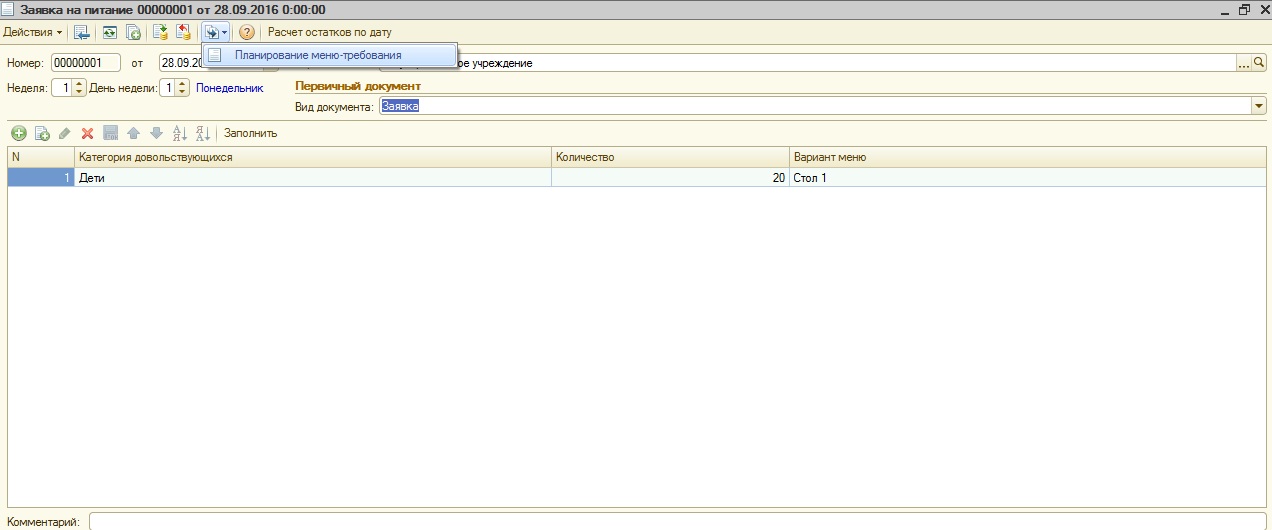Click the ellipsis button in institution field
Screen dimensions: 1272x530
tap(1244, 63)
